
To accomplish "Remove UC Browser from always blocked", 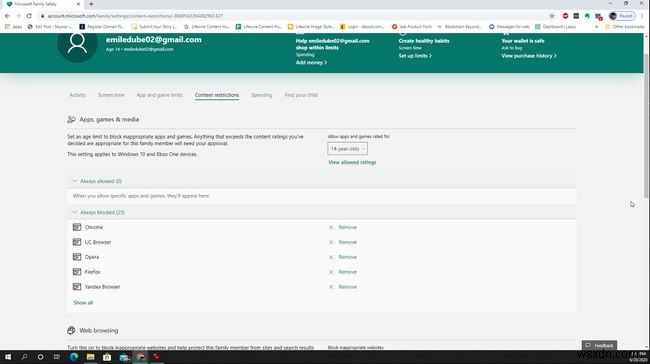I will tap(347, 242).
